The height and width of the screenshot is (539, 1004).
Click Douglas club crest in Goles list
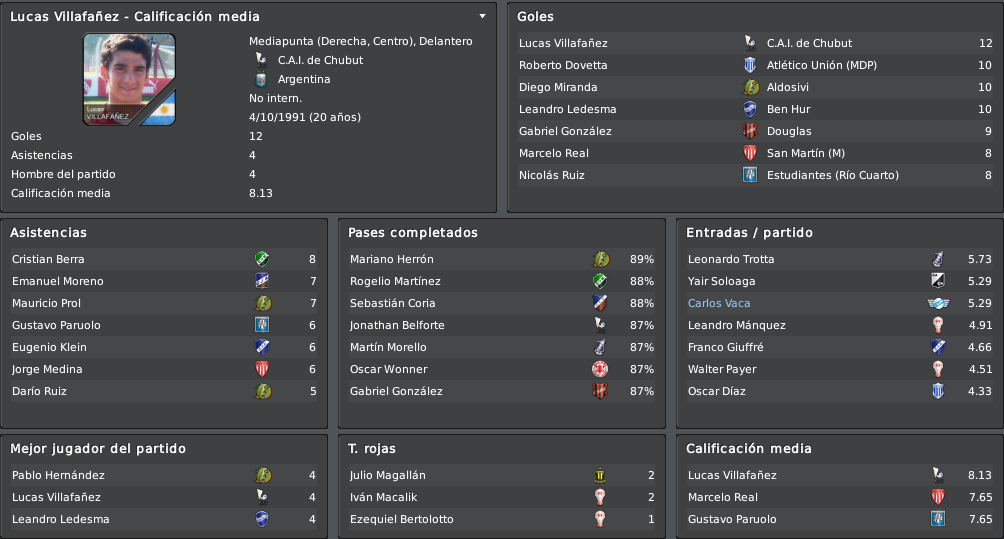pos(750,131)
